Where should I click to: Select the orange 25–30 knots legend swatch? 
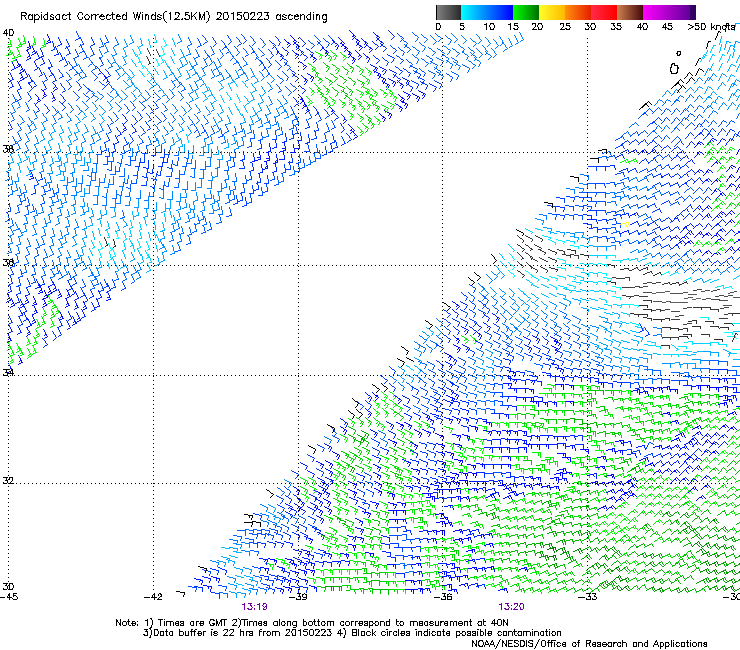point(578,12)
